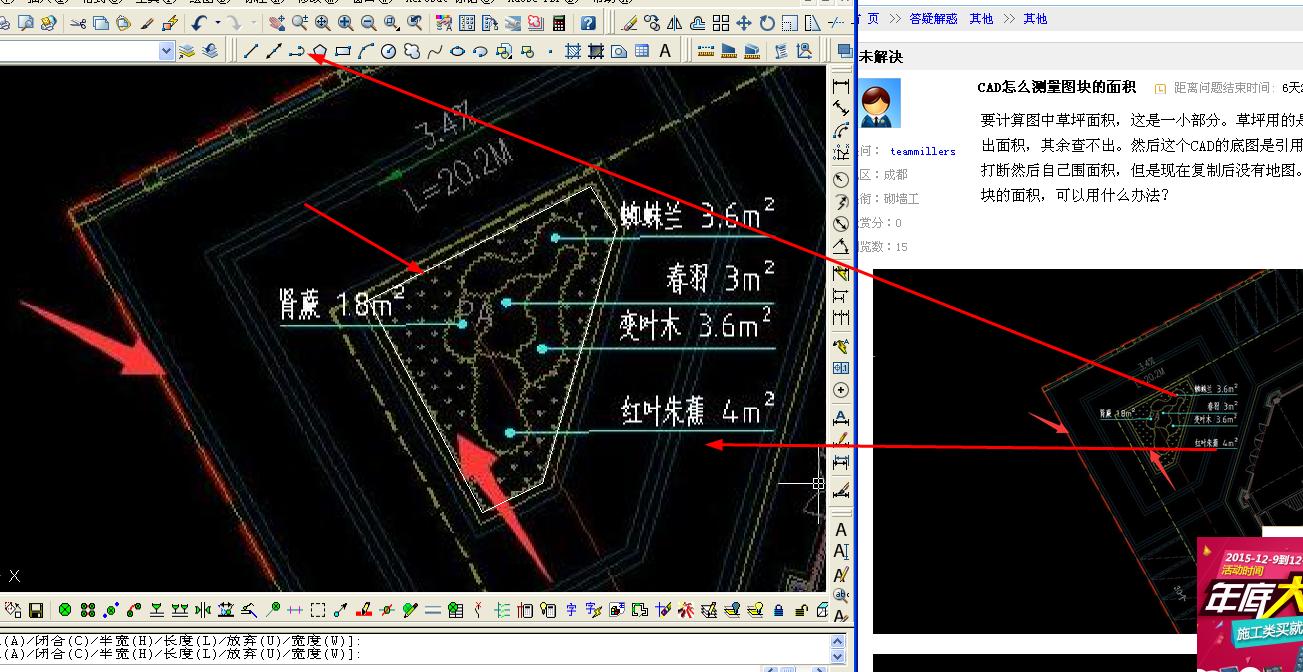Image resolution: width=1303 pixels, height=672 pixels.
Task: Click the asker's avatar picture
Action: [x=881, y=103]
